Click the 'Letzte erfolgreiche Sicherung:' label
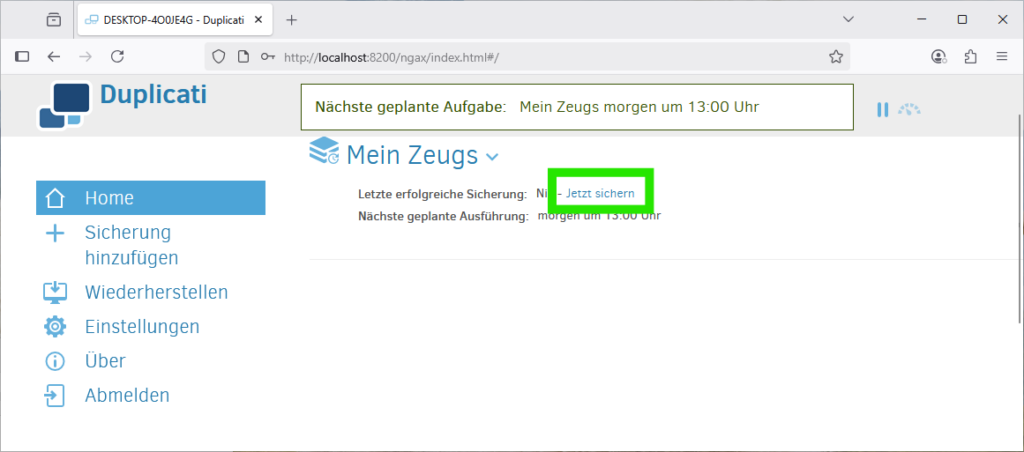This screenshot has height=452, width=1024. (442, 194)
